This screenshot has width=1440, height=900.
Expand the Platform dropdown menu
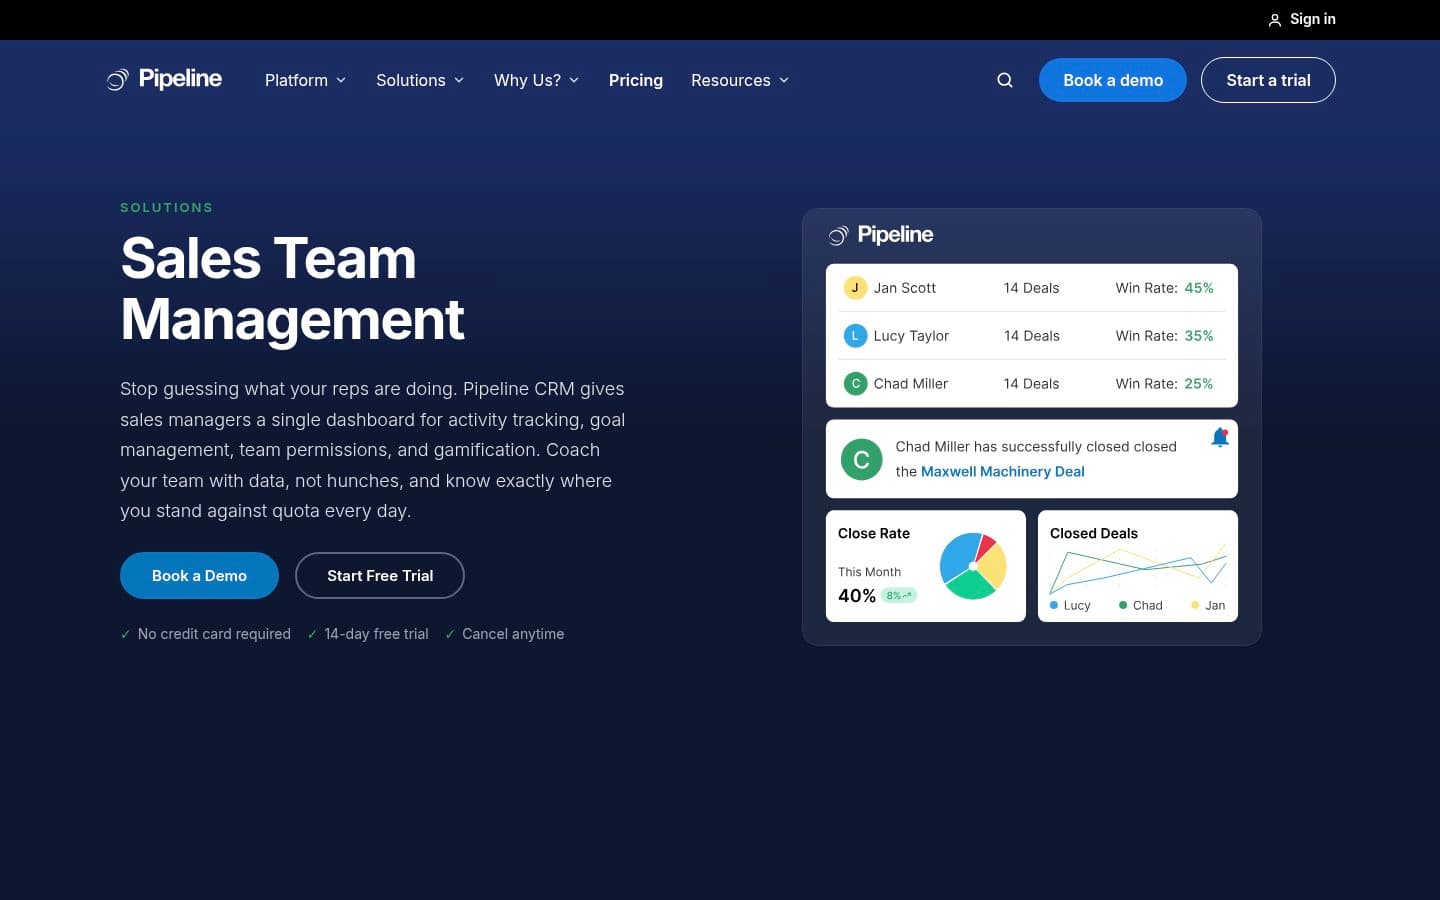coord(305,80)
